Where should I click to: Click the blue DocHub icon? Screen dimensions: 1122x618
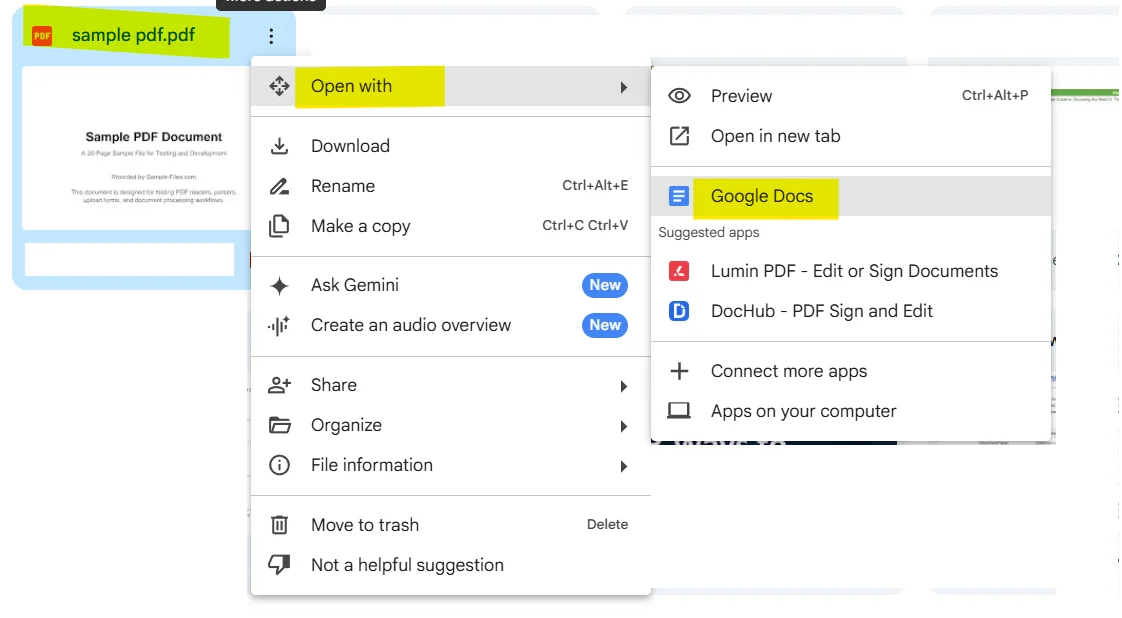678,311
